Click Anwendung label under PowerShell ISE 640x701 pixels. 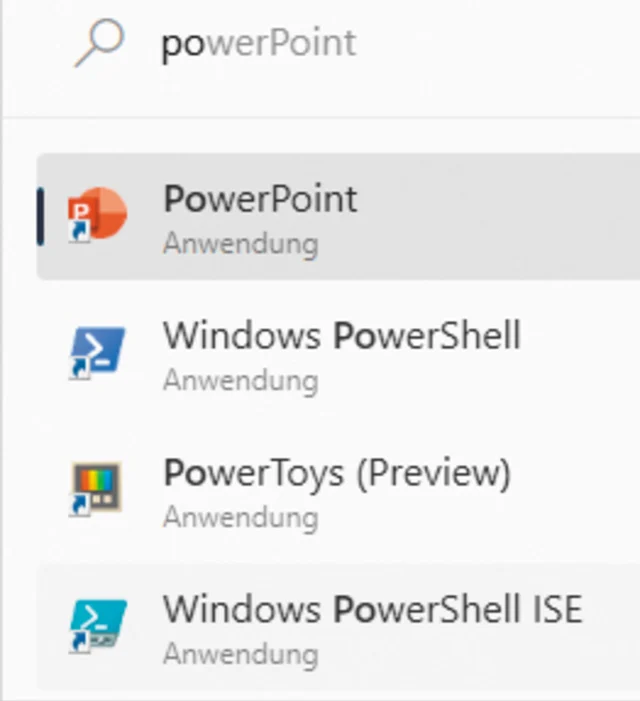(240, 654)
